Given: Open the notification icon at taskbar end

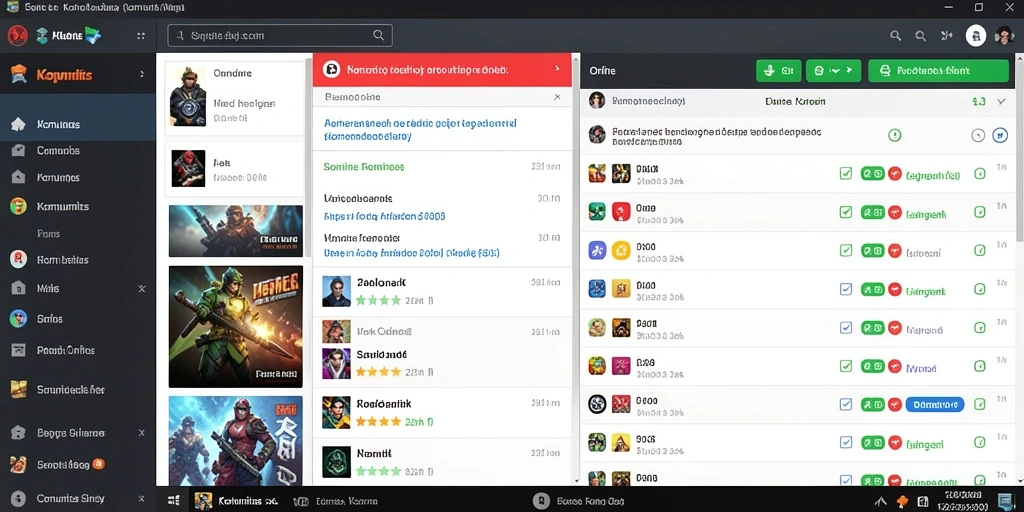Looking at the screenshot, I should tap(1005, 501).
